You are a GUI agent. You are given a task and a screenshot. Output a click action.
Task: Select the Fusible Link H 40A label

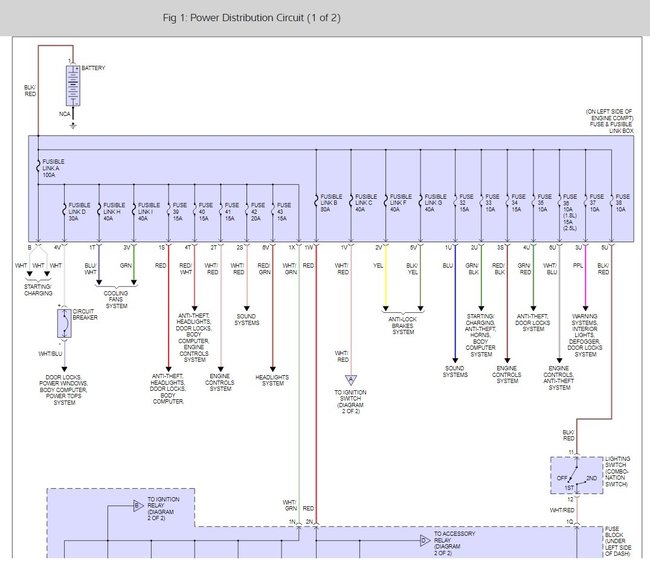click(x=114, y=211)
